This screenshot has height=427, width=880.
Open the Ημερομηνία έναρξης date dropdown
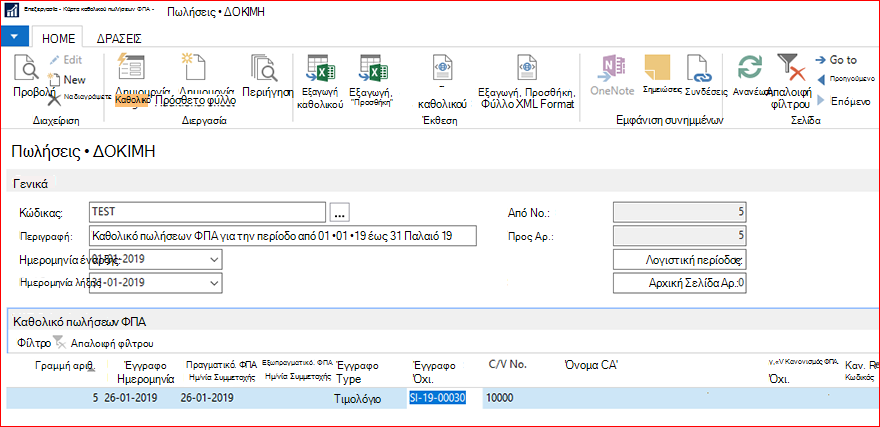[213, 260]
